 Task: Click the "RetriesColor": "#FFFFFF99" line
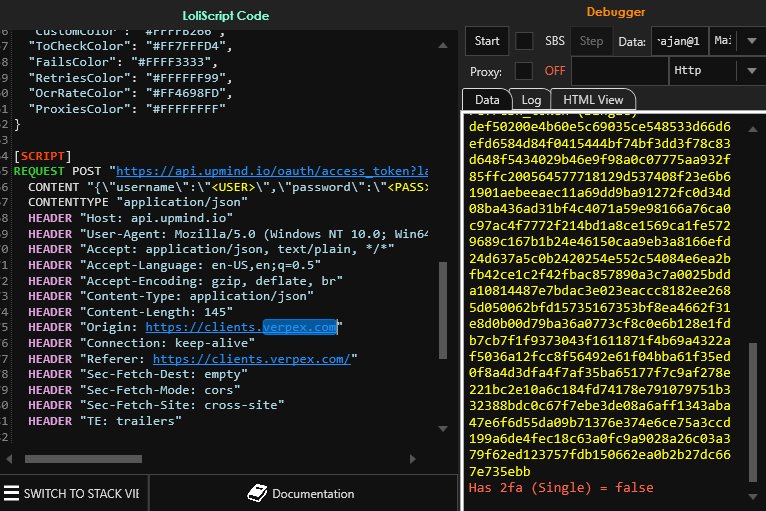(x=130, y=78)
